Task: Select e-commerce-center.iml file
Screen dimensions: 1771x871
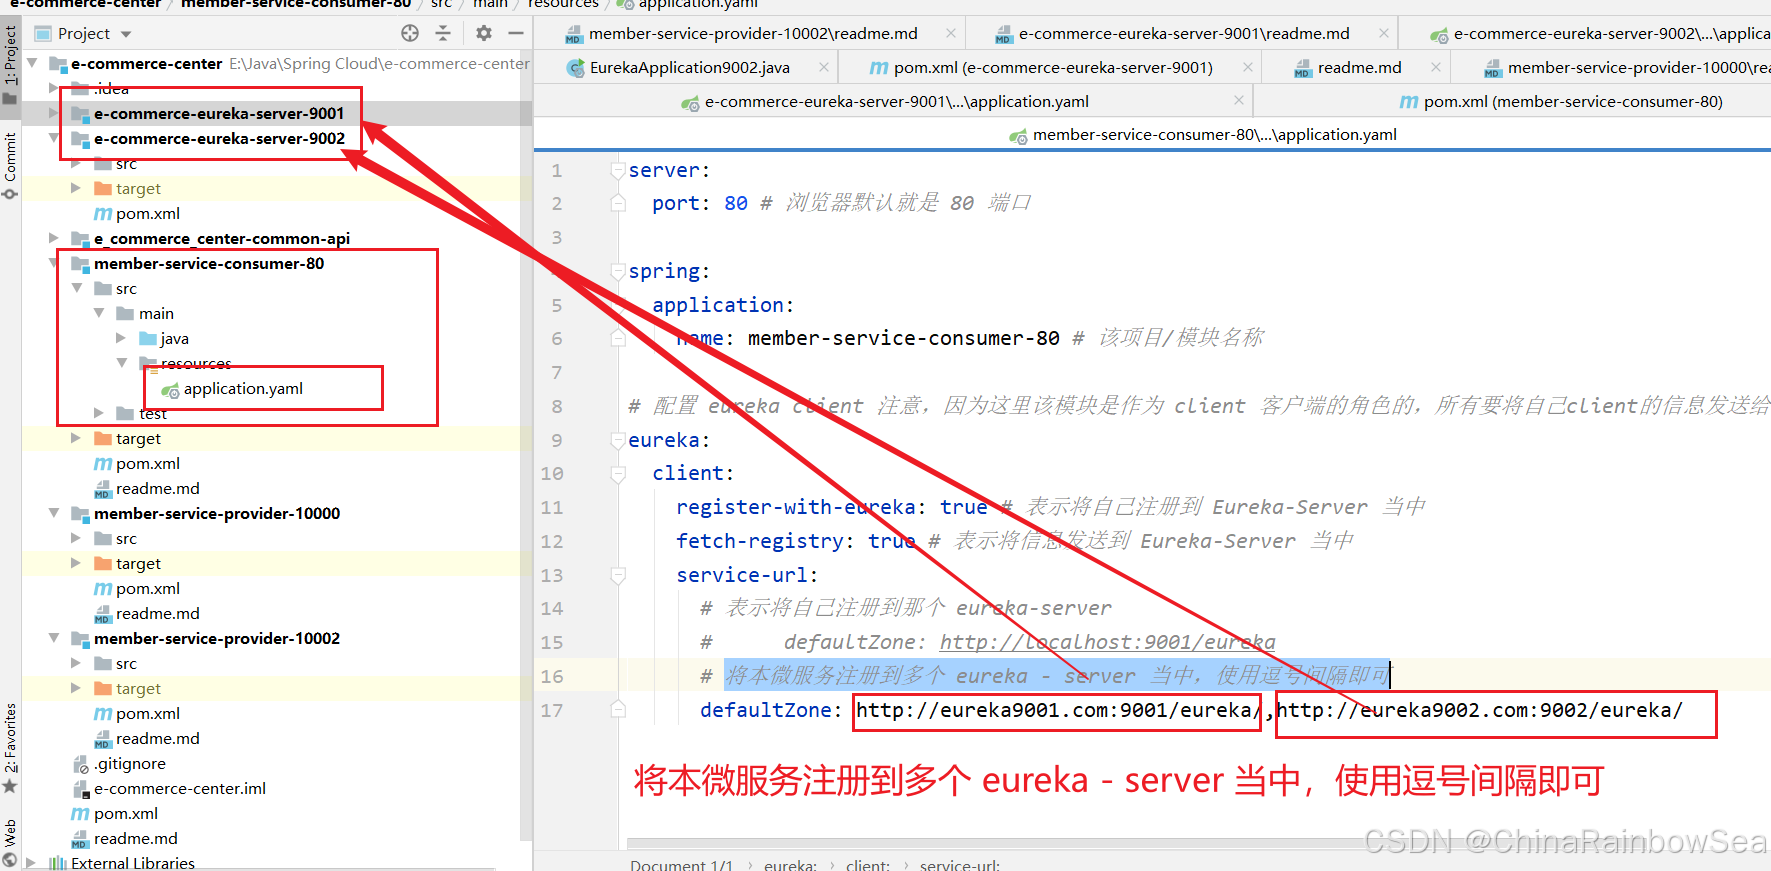Action: click(x=180, y=788)
